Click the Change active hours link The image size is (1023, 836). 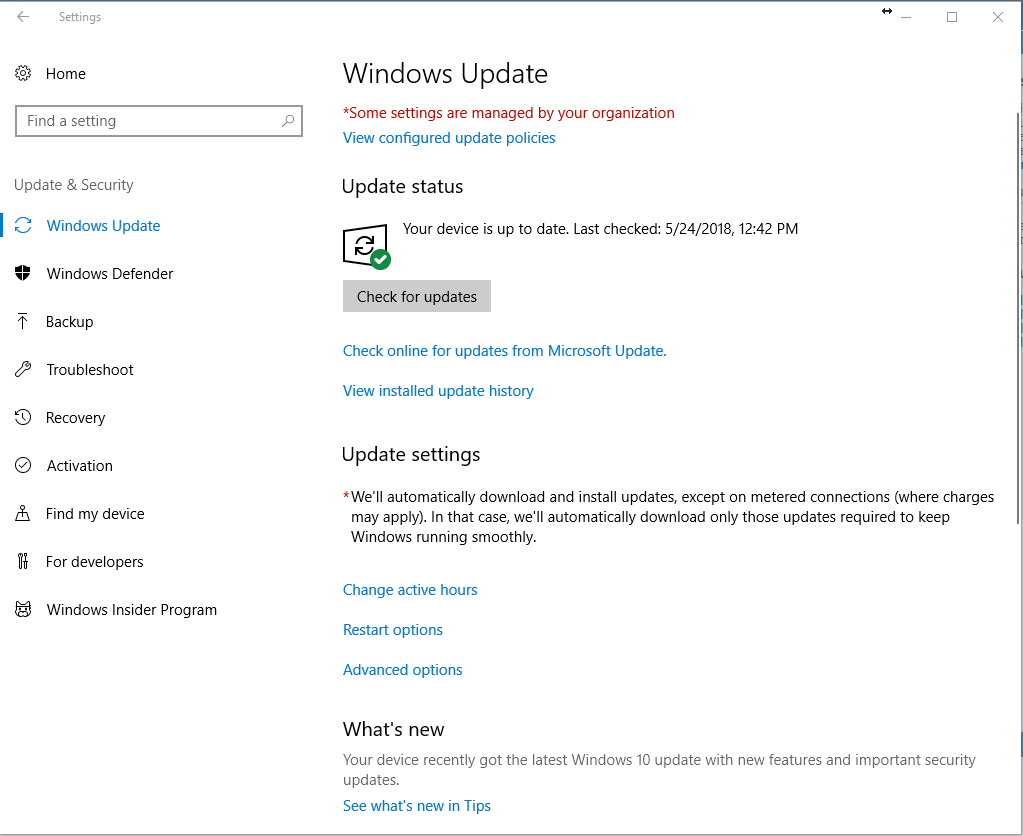410,590
